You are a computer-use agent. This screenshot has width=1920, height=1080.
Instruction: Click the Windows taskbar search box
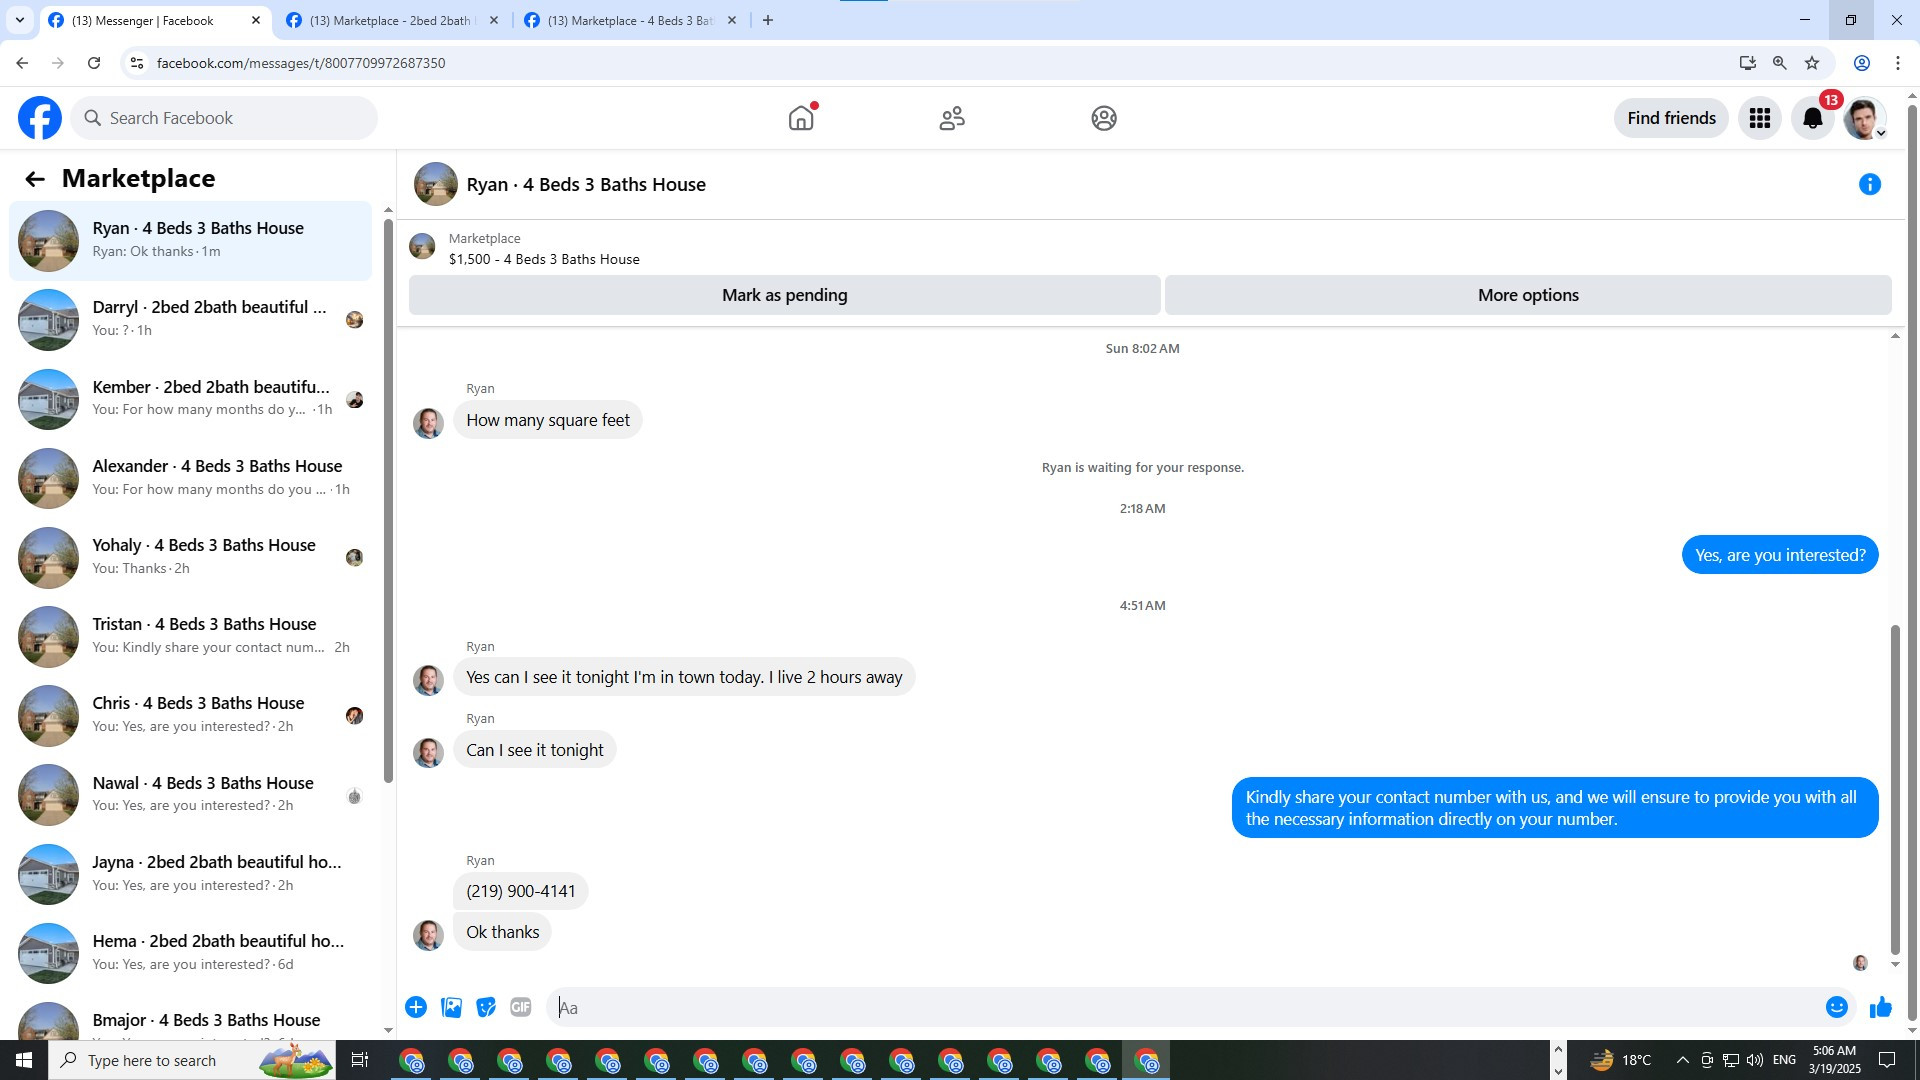coord(192,1060)
